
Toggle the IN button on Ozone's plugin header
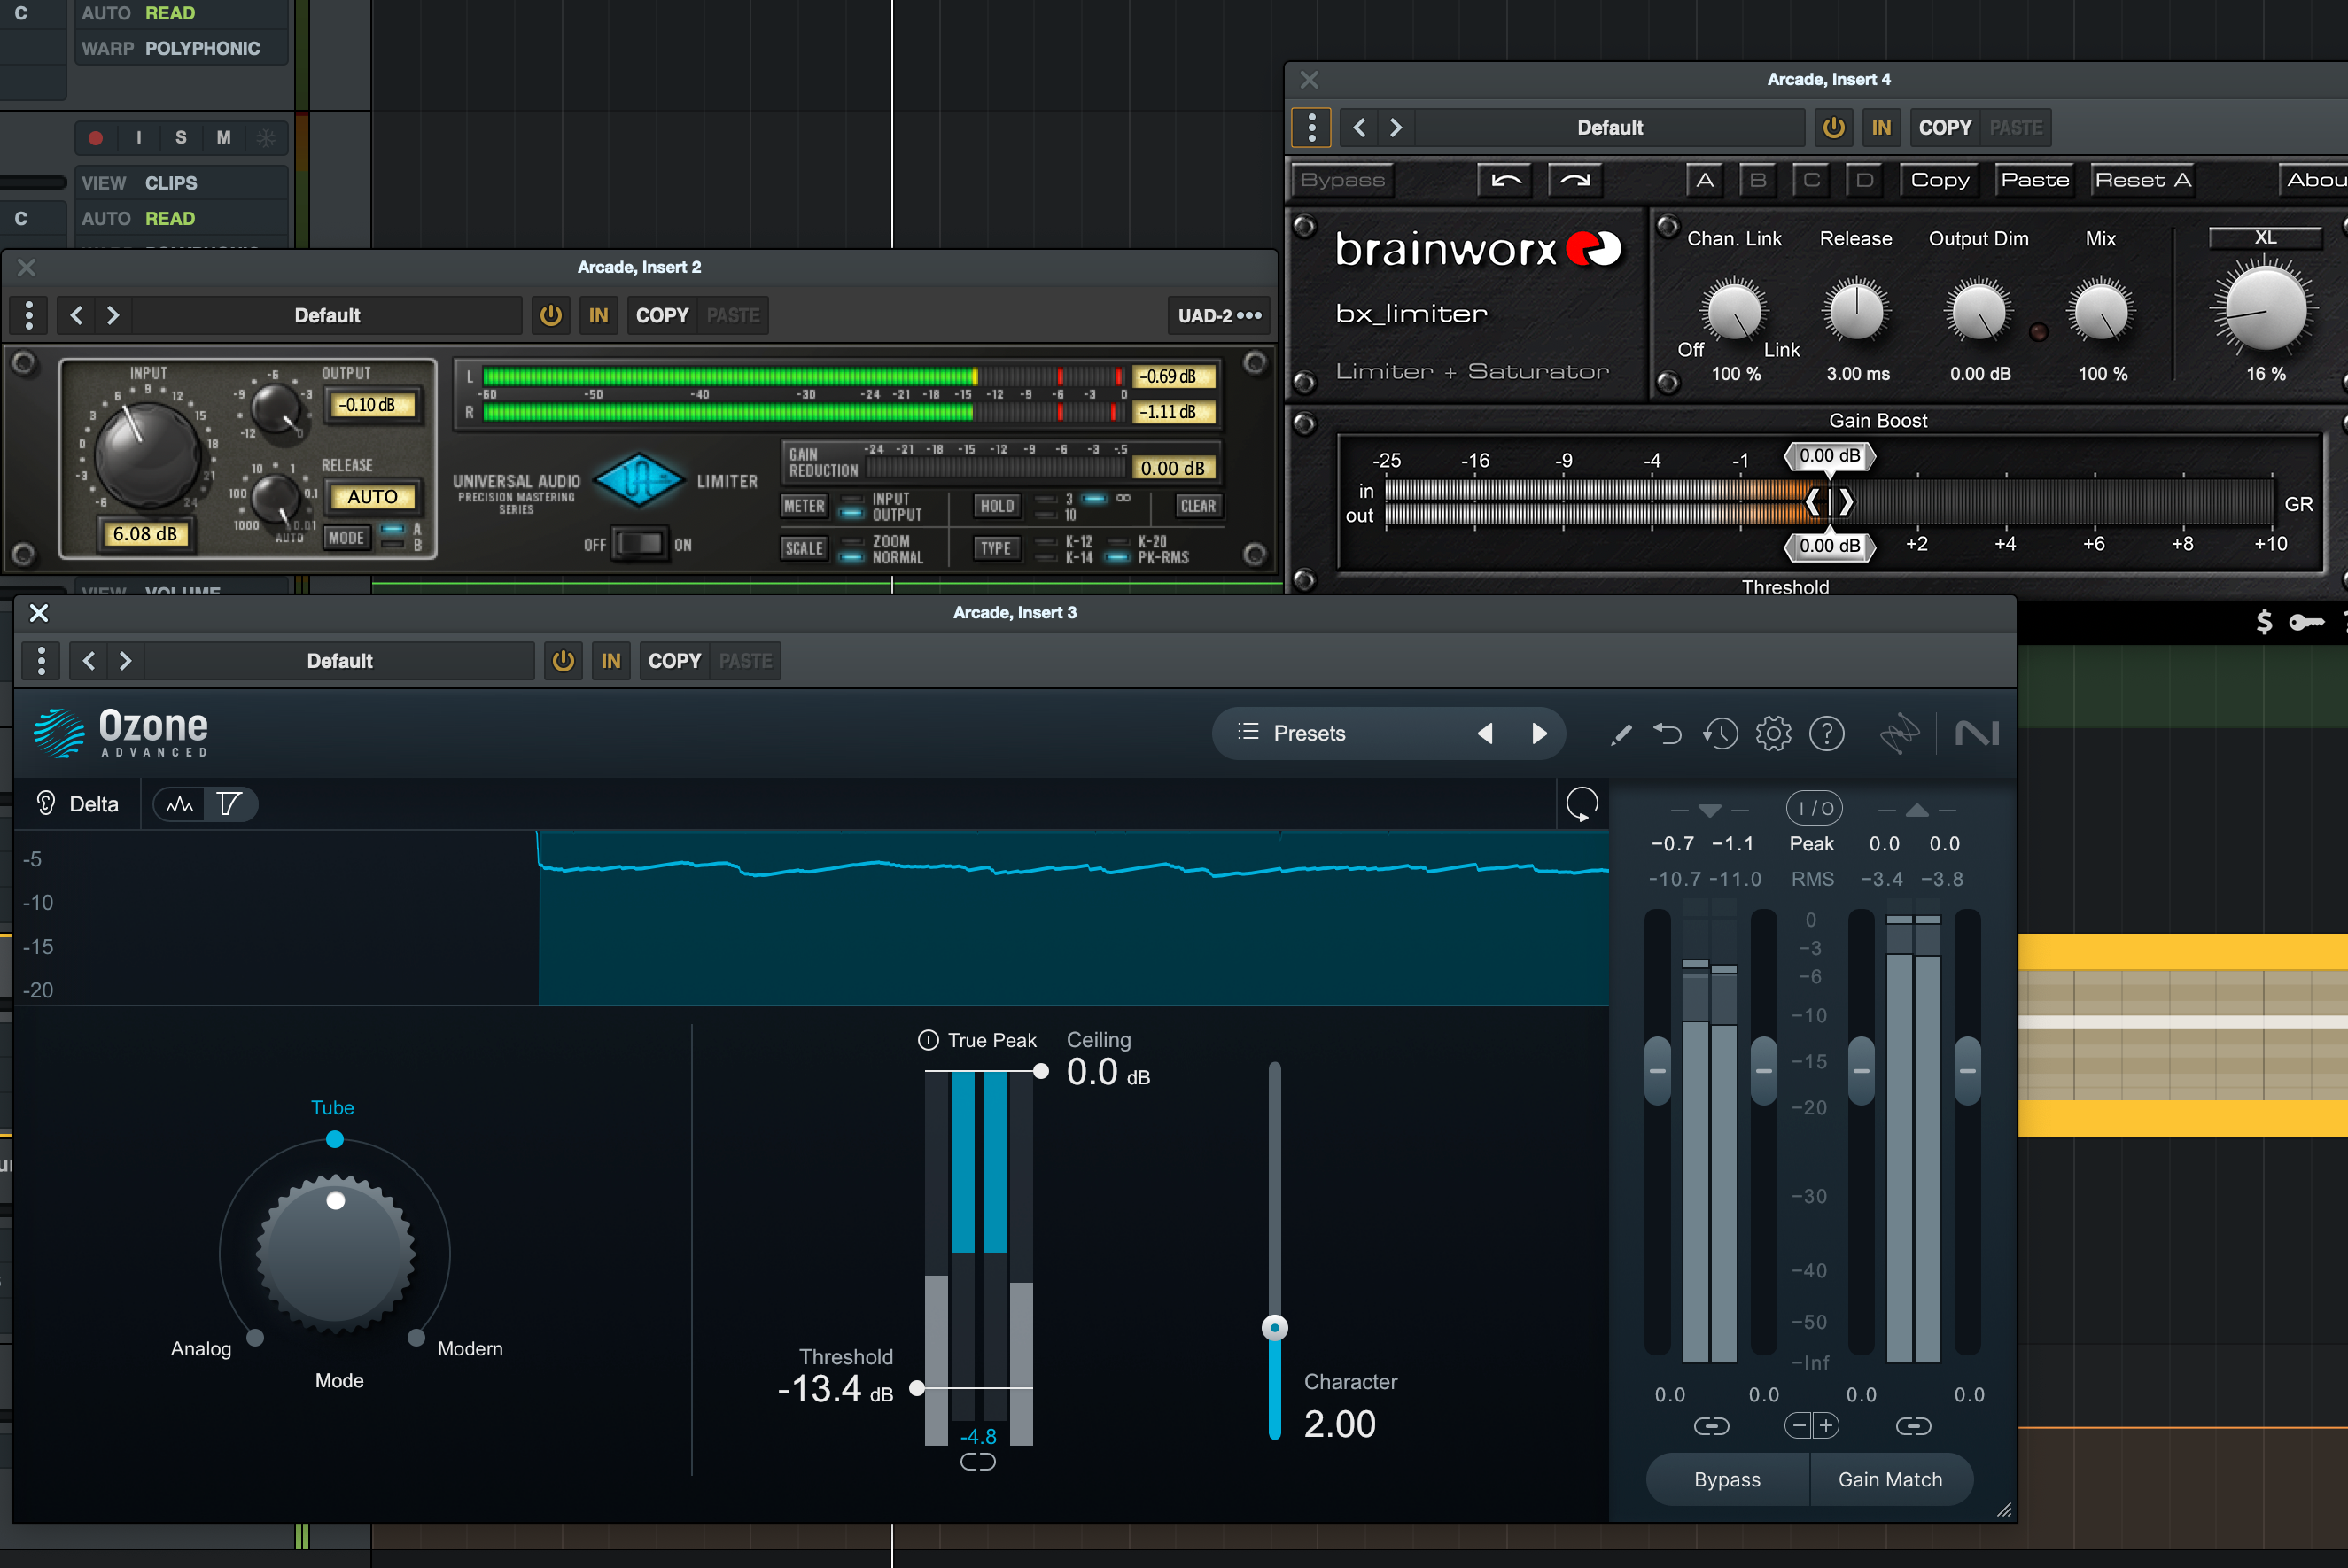click(611, 660)
